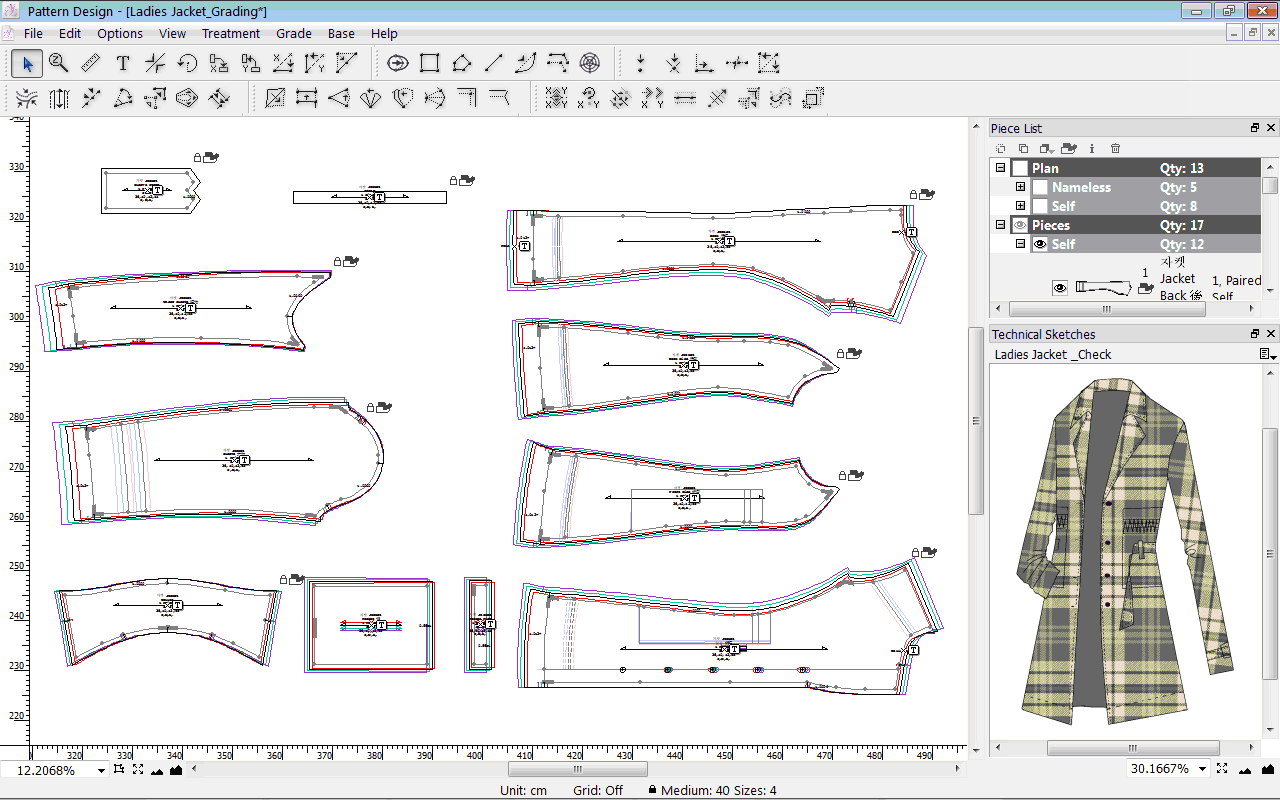Viewport: 1280px width, 800px height.
Task: Click the trash icon in Piece List
Action: [1116, 148]
